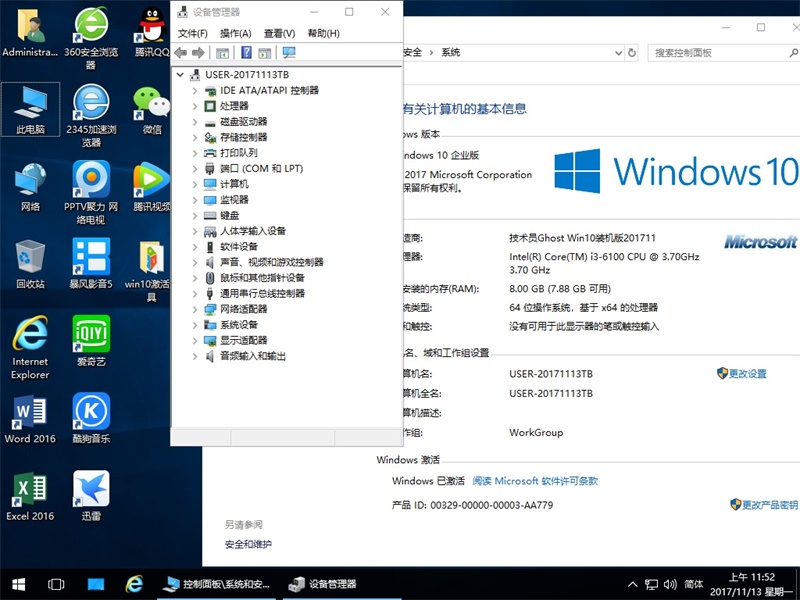This screenshot has width=800, height=600.
Task: Click 阅读 Microsoft 软件许可条款 link
Action: pyautogui.click(x=535, y=481)
